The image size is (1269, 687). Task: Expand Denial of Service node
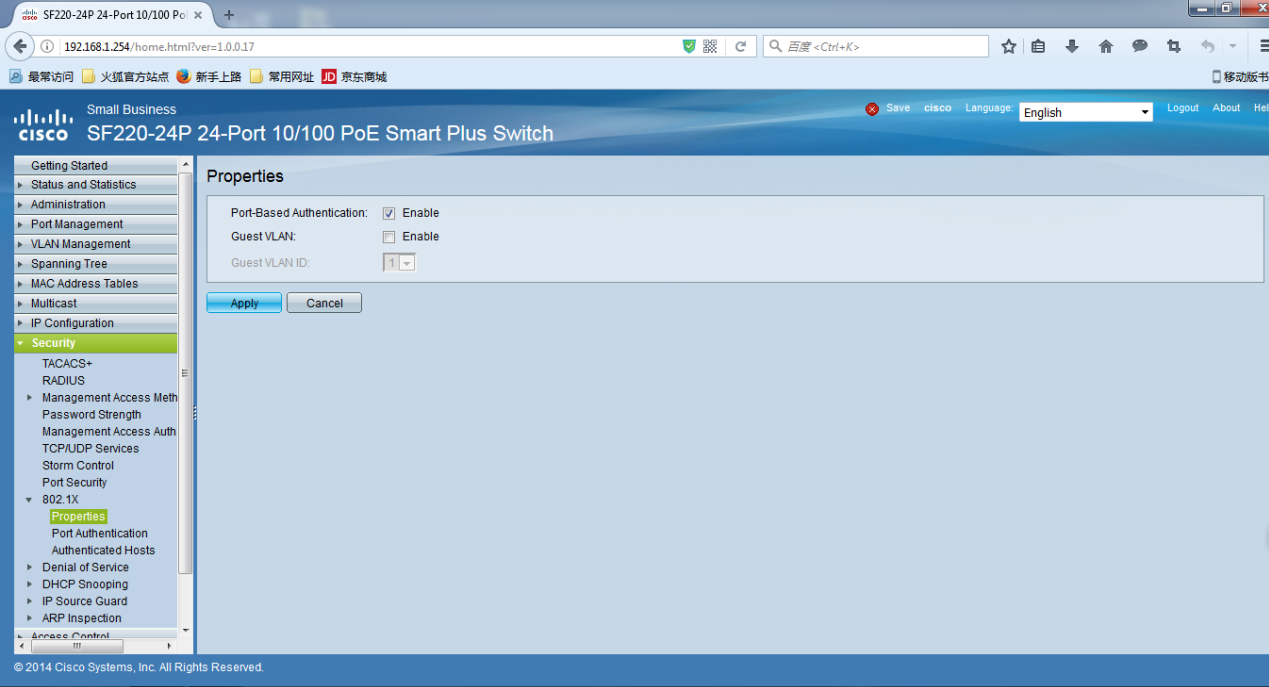[x=29, y=568]
